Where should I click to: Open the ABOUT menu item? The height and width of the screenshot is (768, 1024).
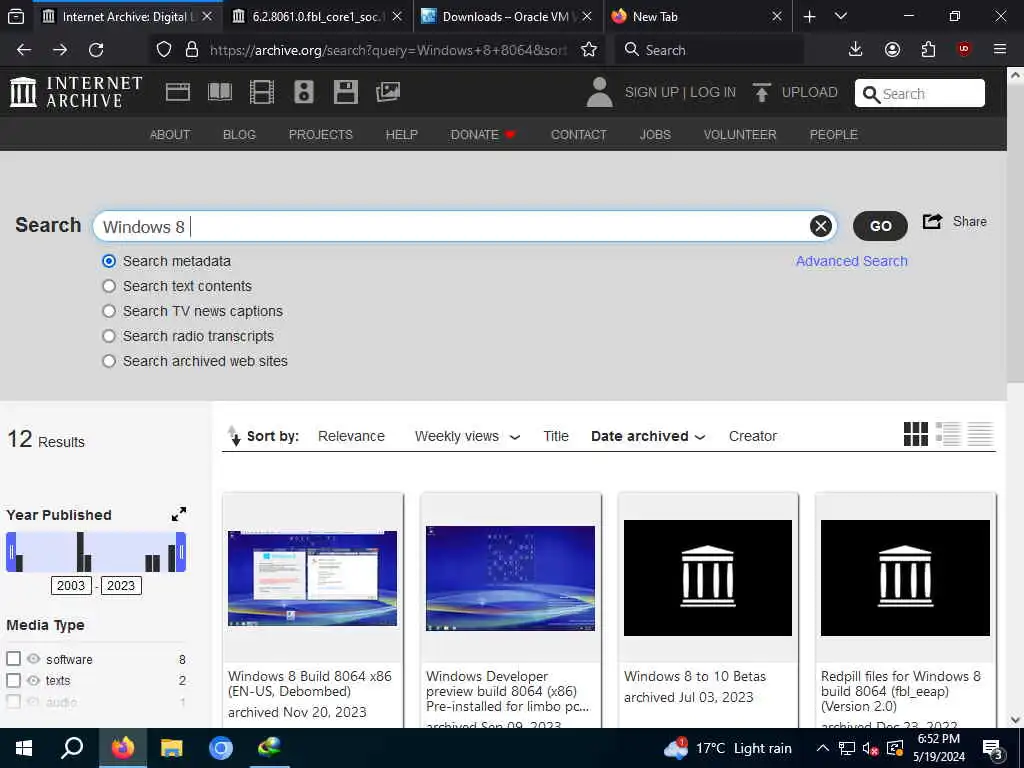tap(170, 135)
